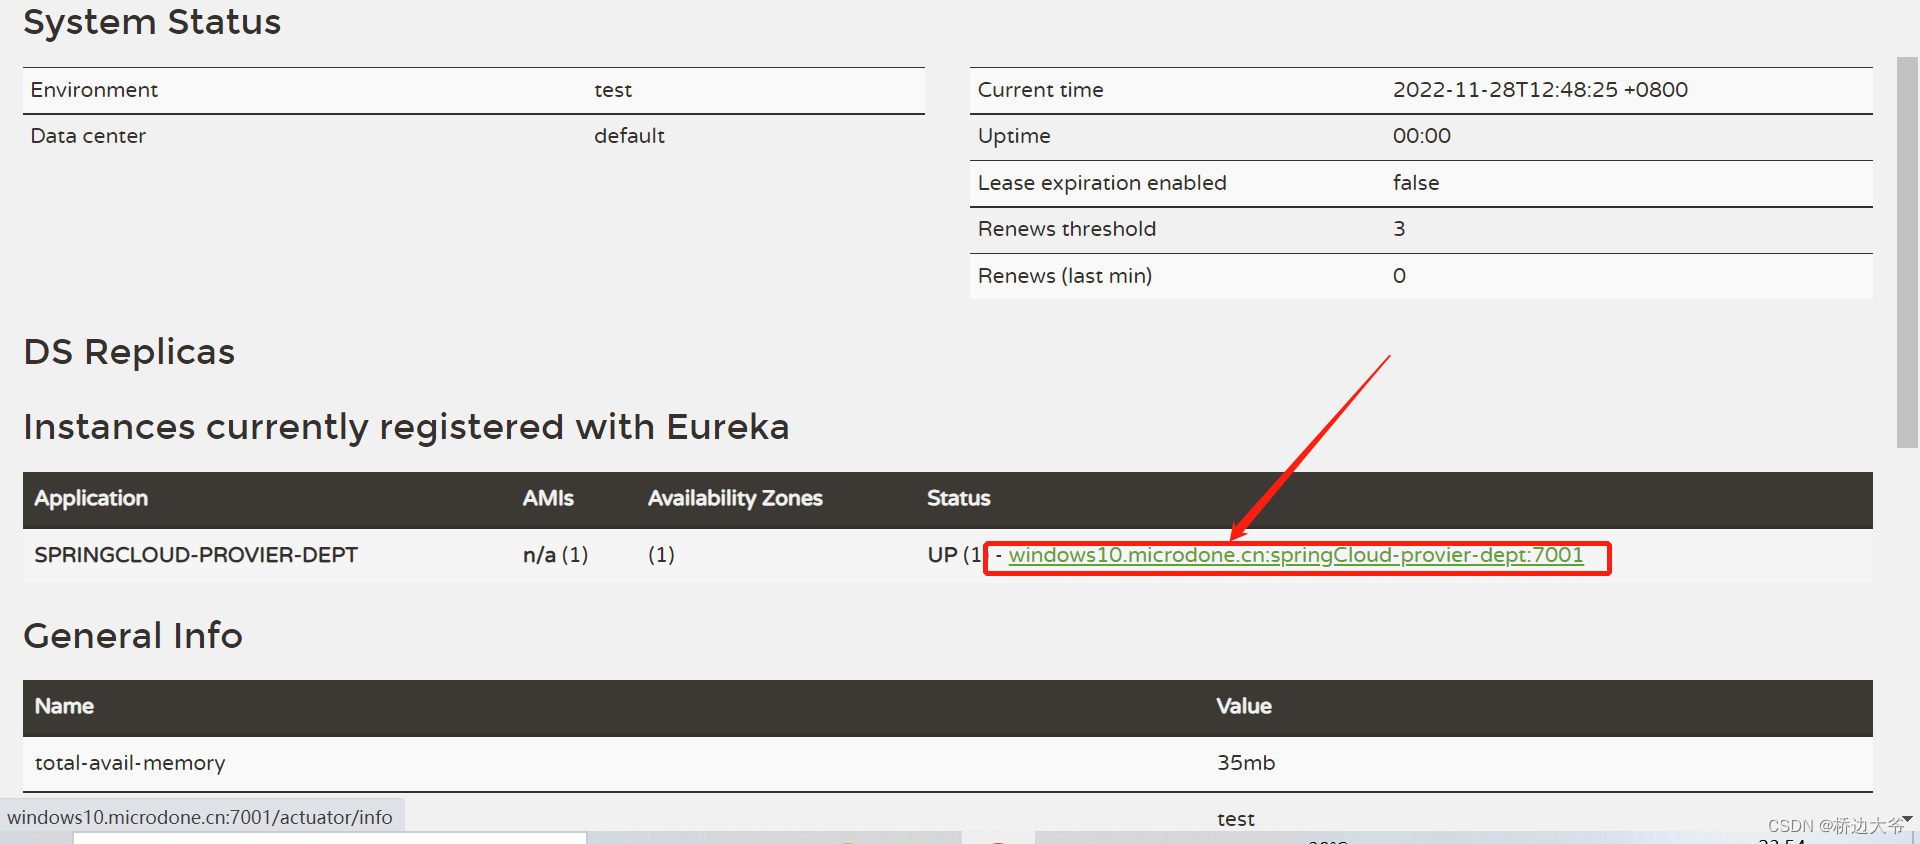The width and height of the screenshot is (1920, 844).
Task: Click the AMIs column header
Action: click(548, 498)
